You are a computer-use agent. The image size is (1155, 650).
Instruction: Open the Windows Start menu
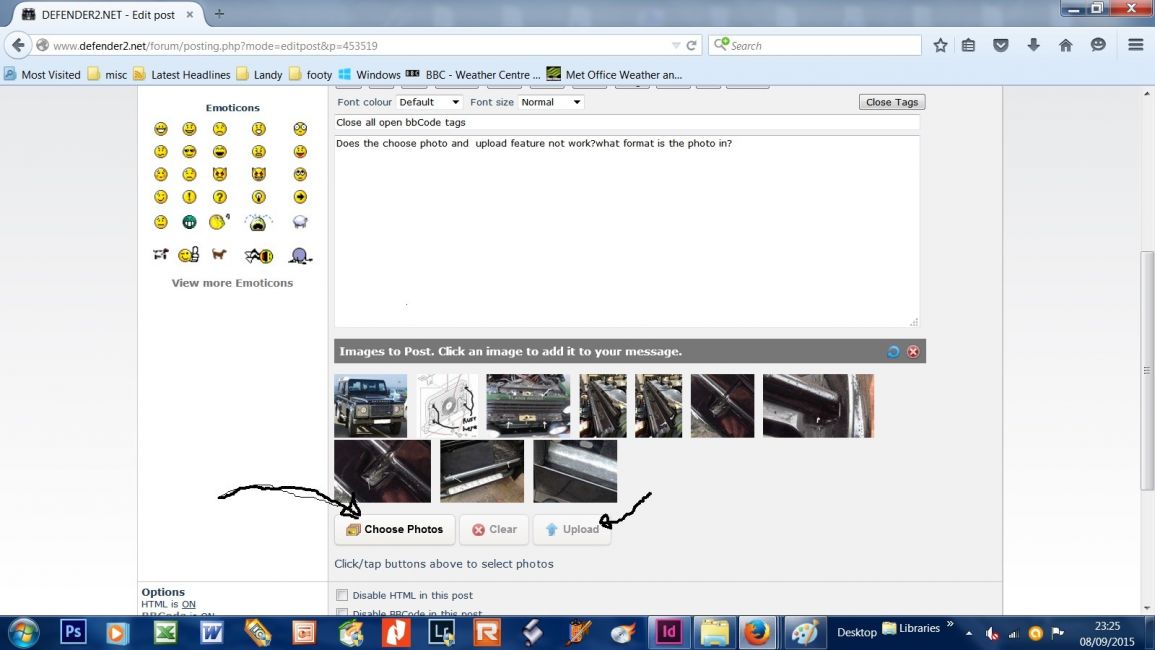pyautogui.click(x=23, y=632)
